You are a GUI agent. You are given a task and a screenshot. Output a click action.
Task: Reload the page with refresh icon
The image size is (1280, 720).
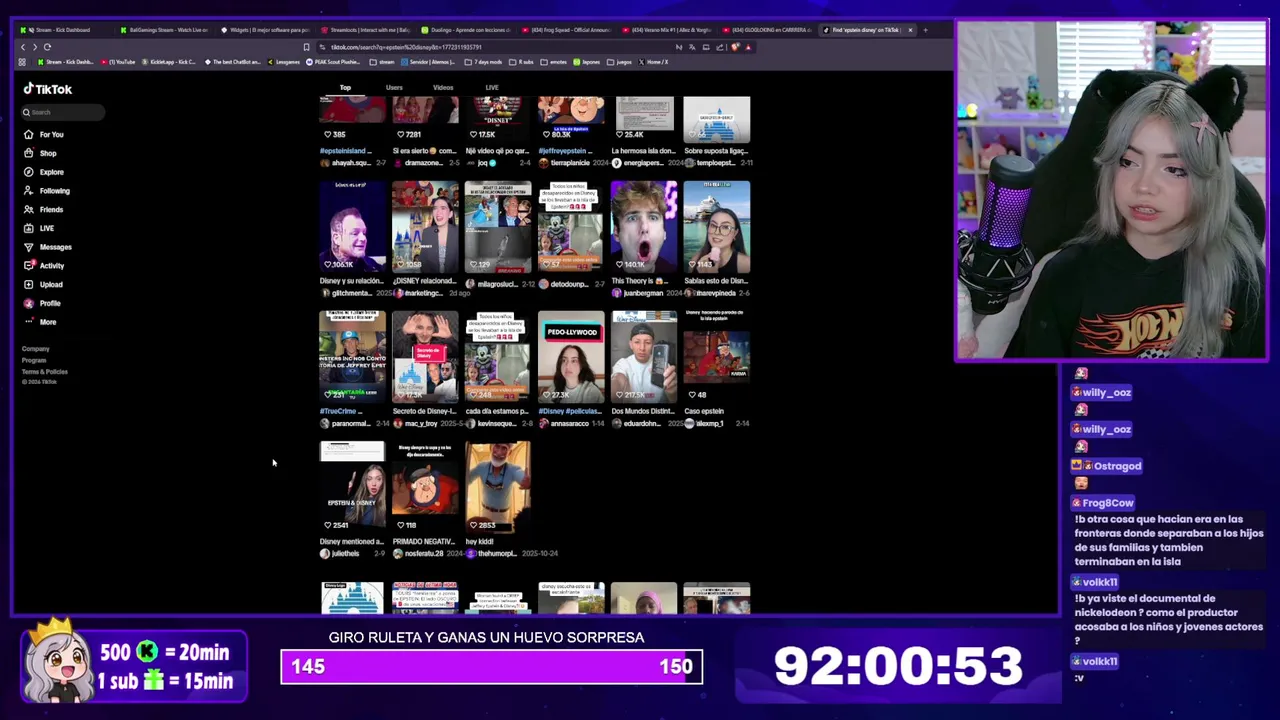[47, 47]
